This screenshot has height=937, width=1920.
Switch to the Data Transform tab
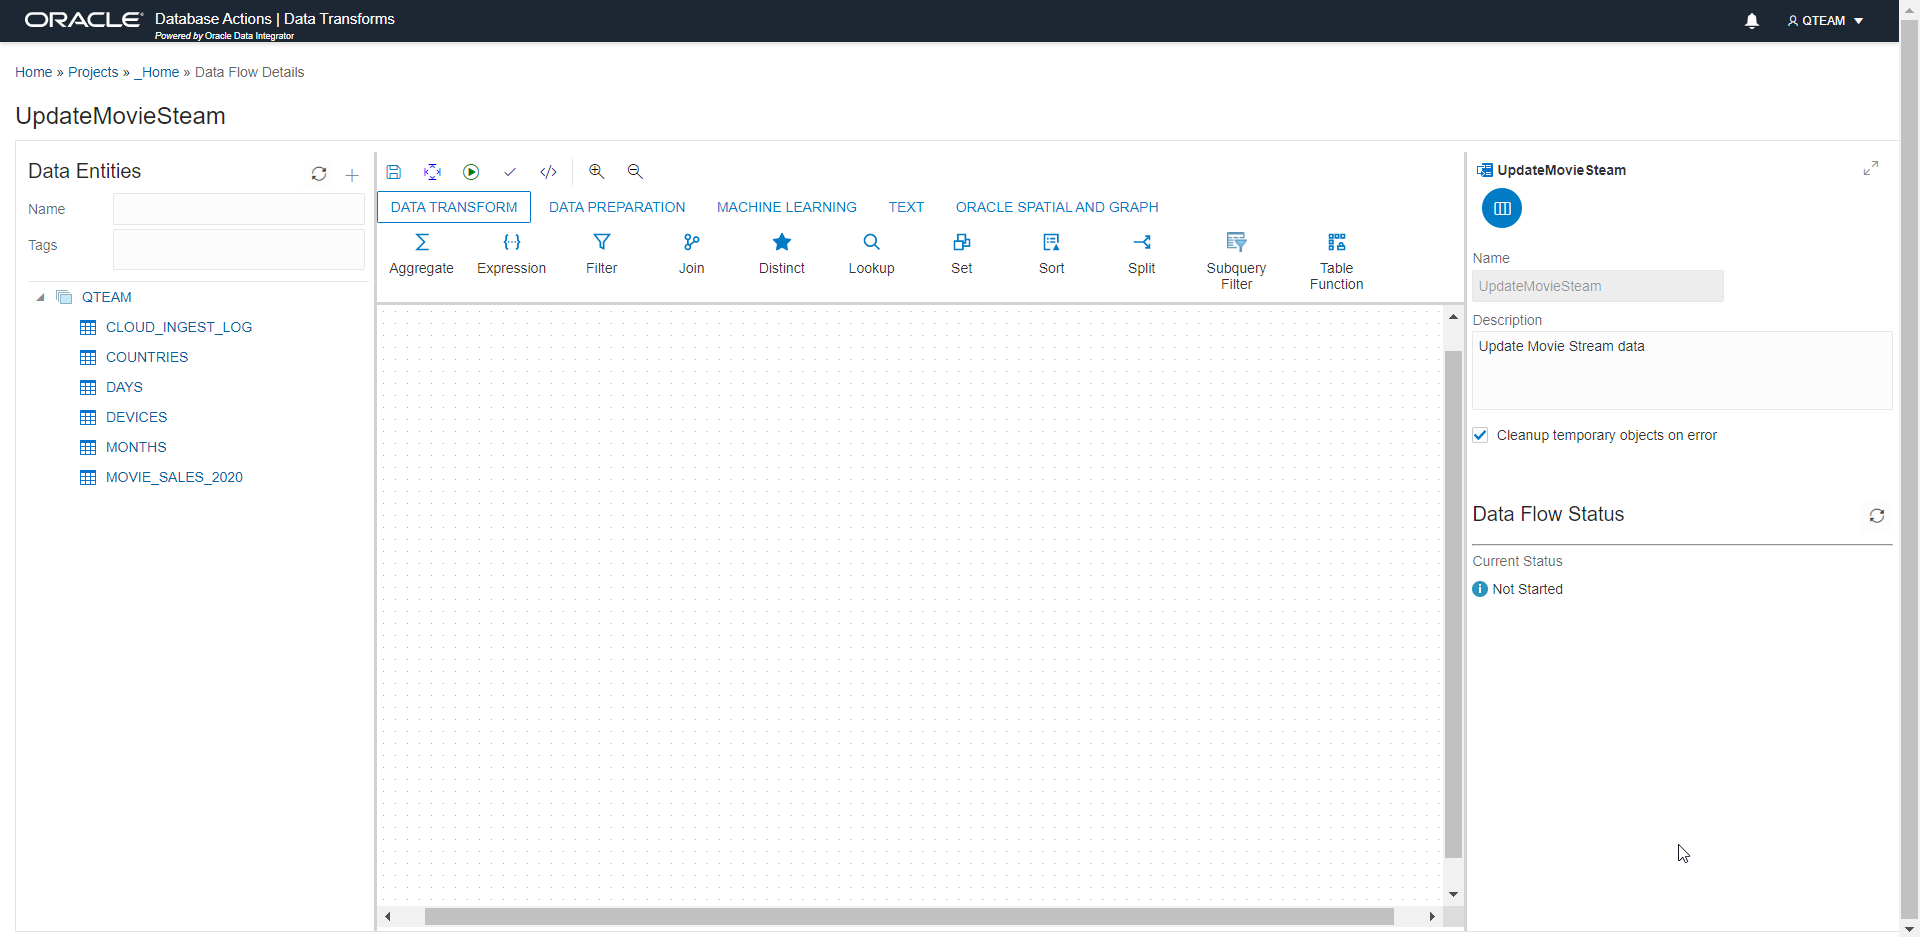pyautogui.click(x=454, y=207)
